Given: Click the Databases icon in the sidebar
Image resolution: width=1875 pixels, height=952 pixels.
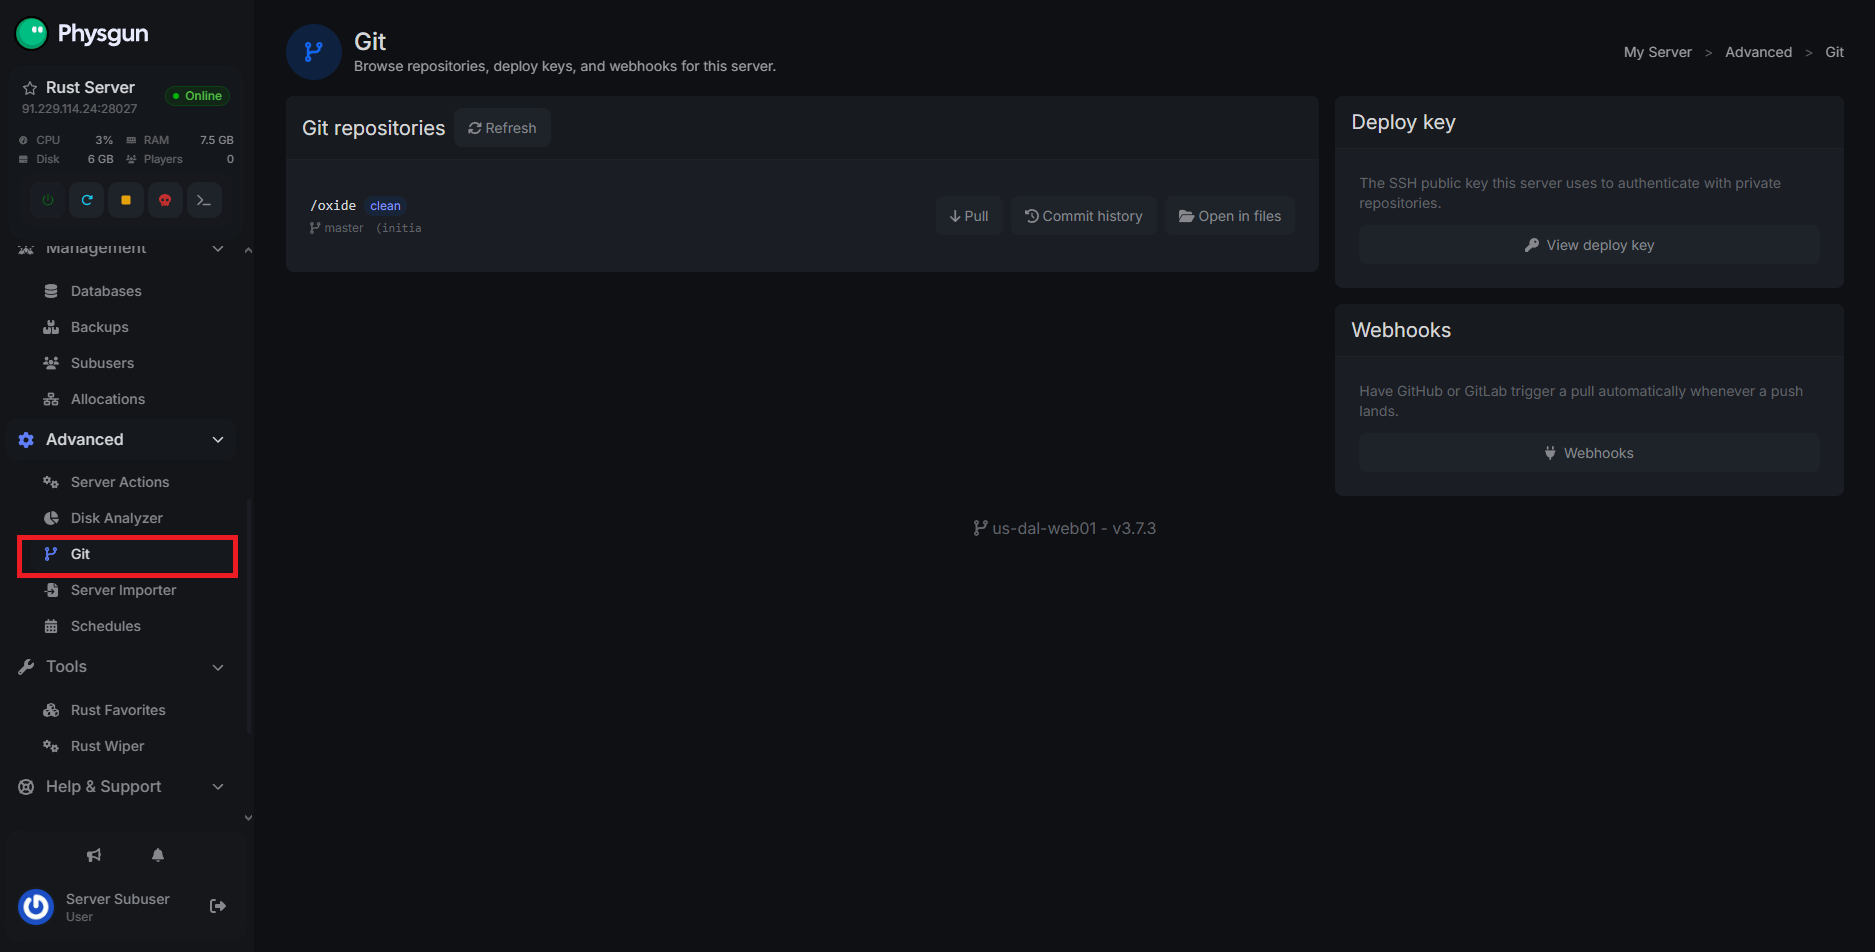Looking at the screenshot, I should (51, 291).
